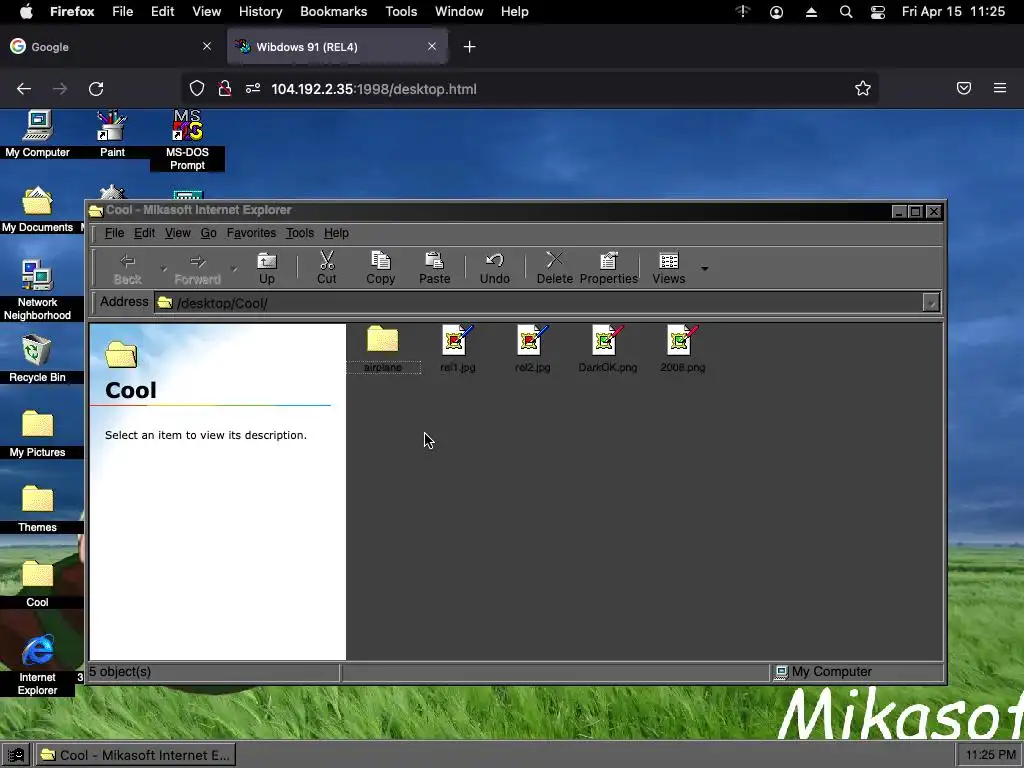The image size is (1024, 768).
Task: Select the rel2.jpg file
Action: pyautogui.click(x=533, y=349)
